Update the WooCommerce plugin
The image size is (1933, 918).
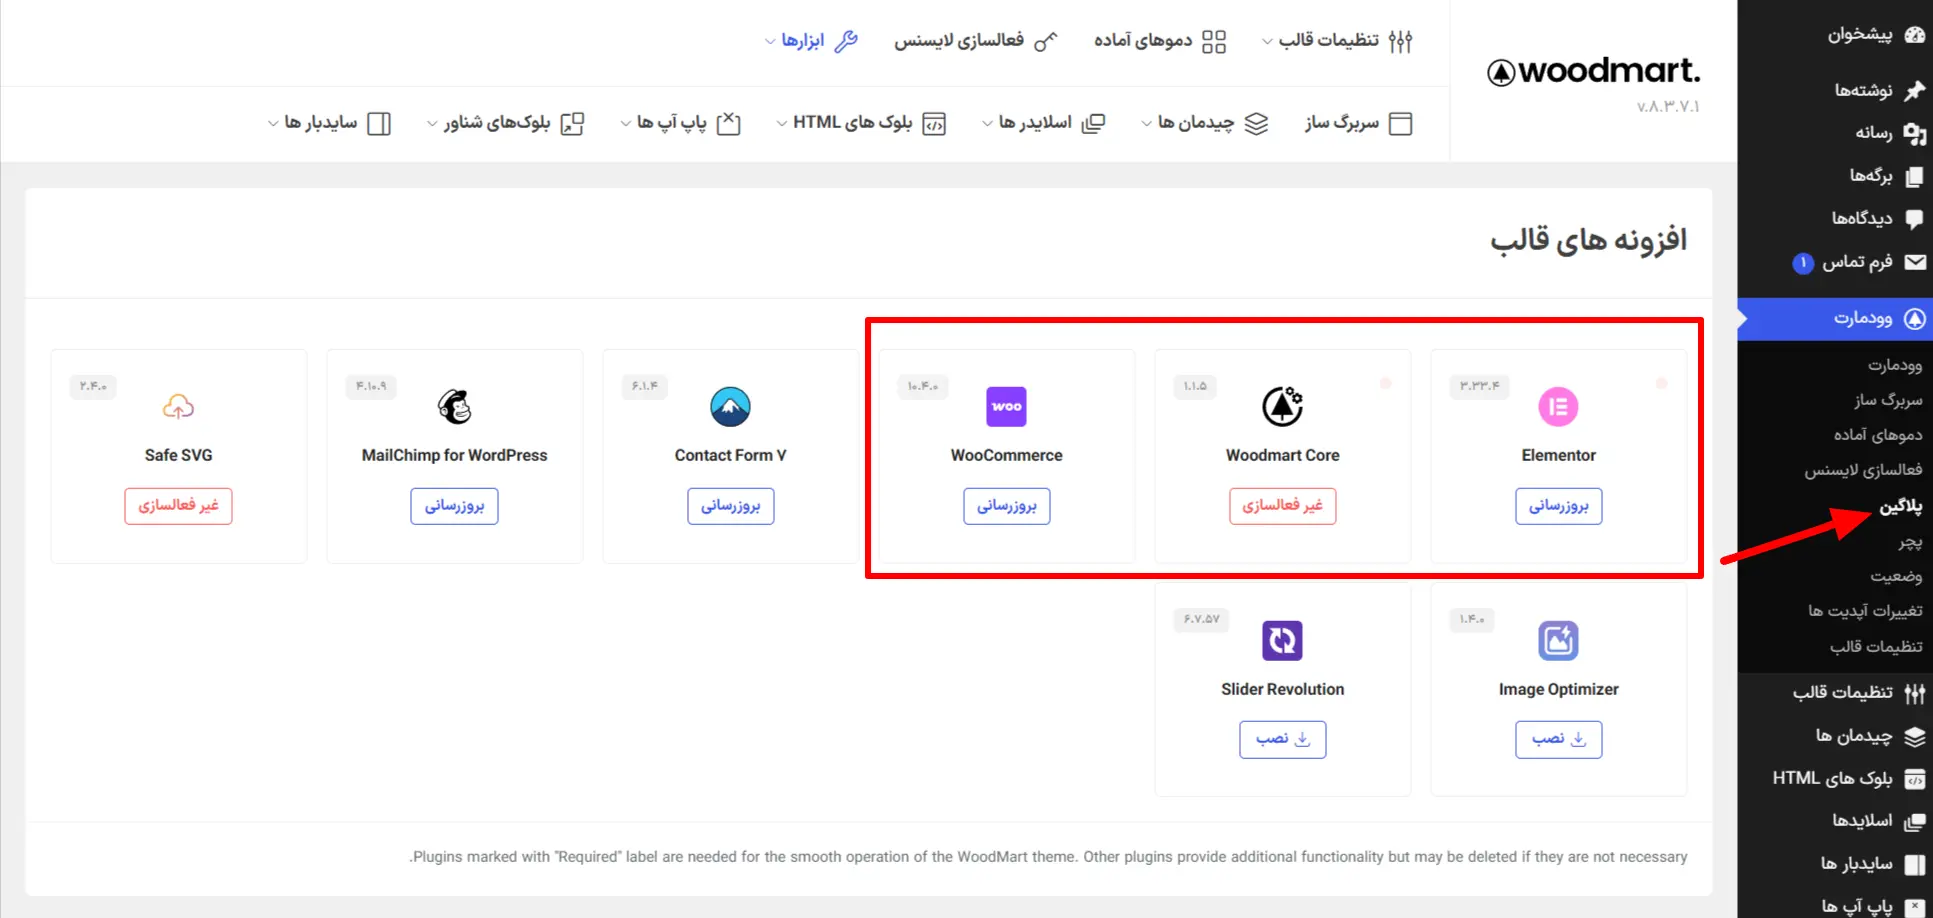tap(1006, 506)
